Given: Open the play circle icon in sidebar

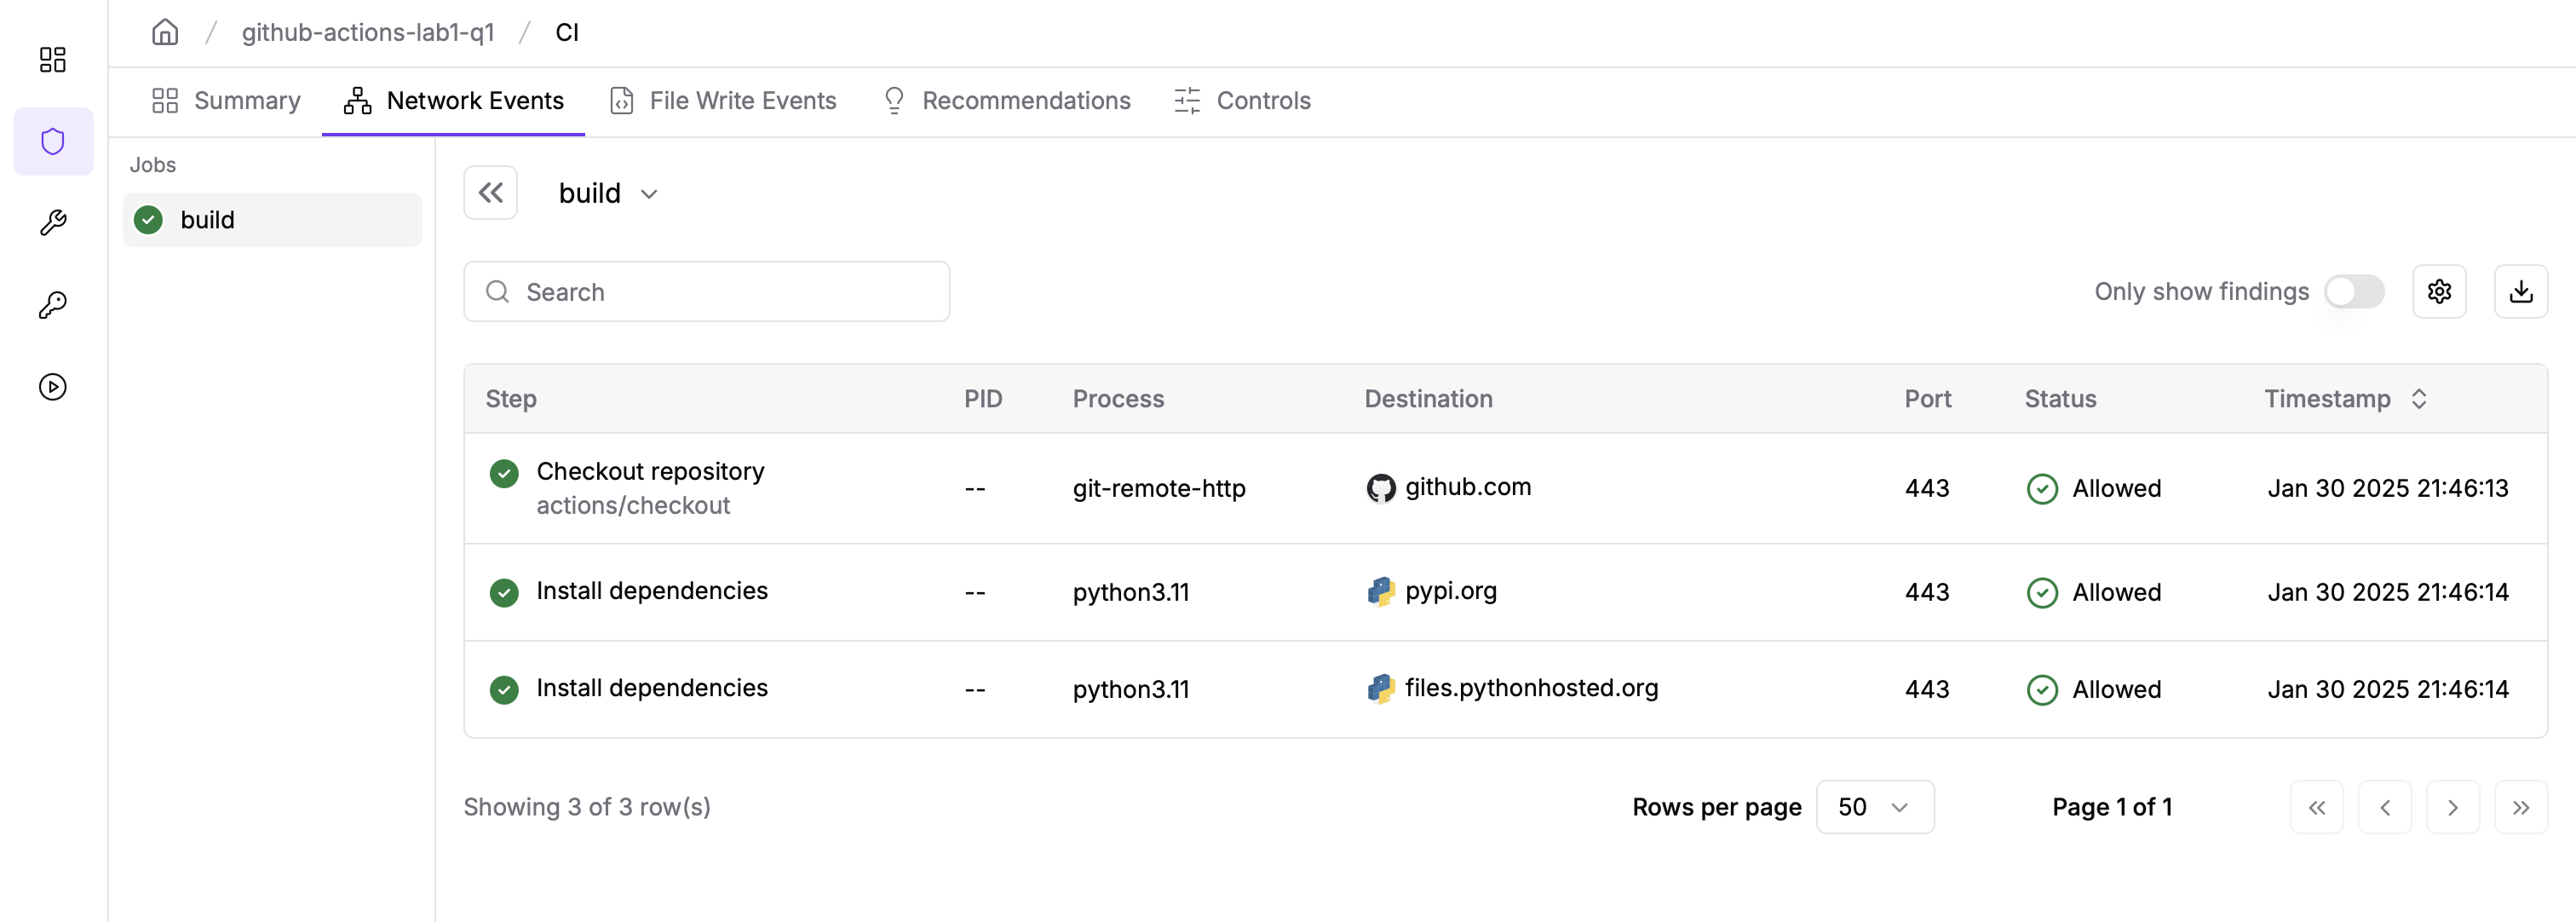Looking at the screenshot, I should click(52, 387).
